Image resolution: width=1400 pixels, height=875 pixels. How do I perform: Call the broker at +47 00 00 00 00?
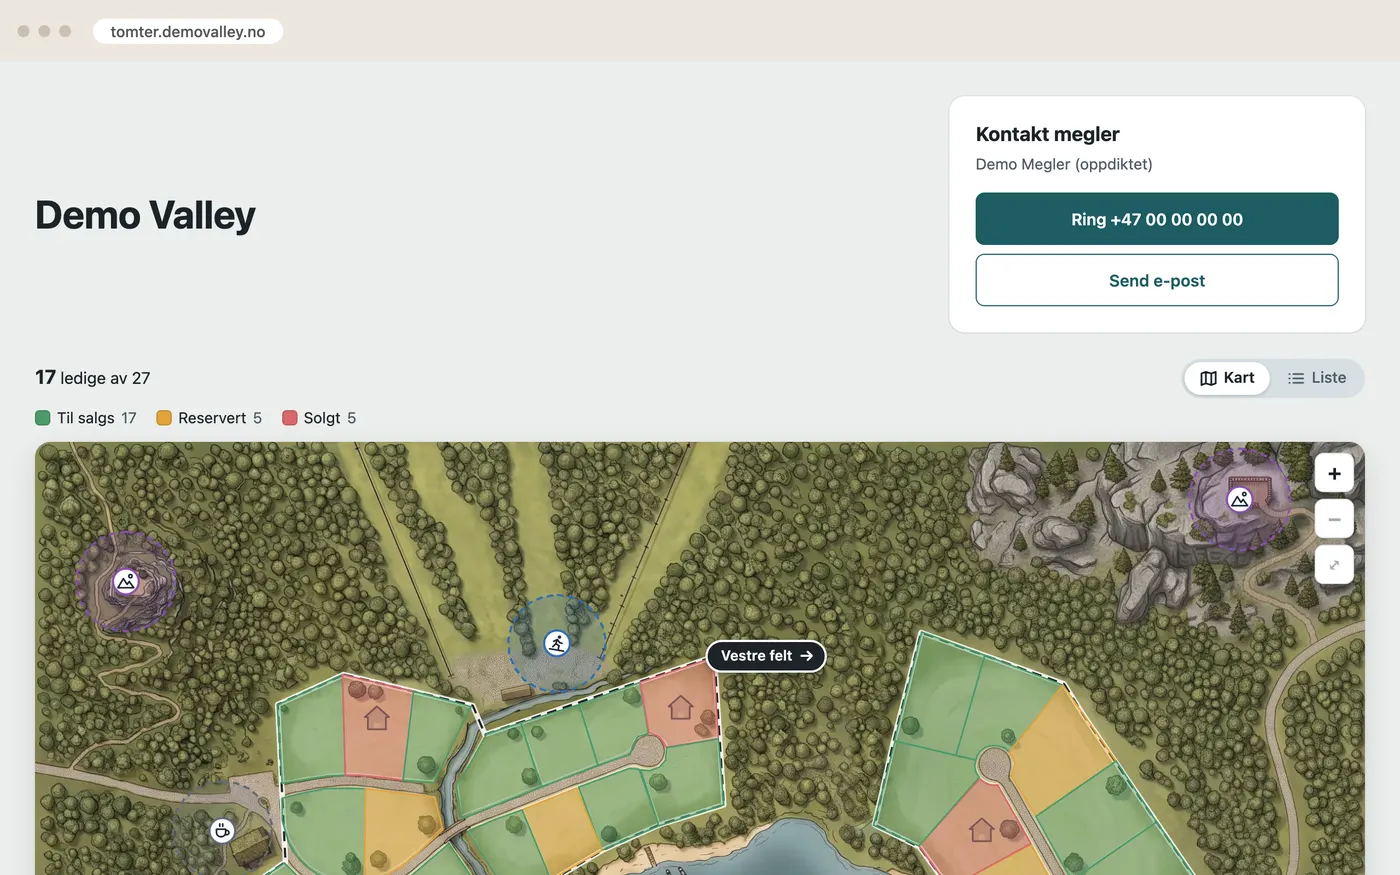pyautogui.click(x=1157, y=219)
